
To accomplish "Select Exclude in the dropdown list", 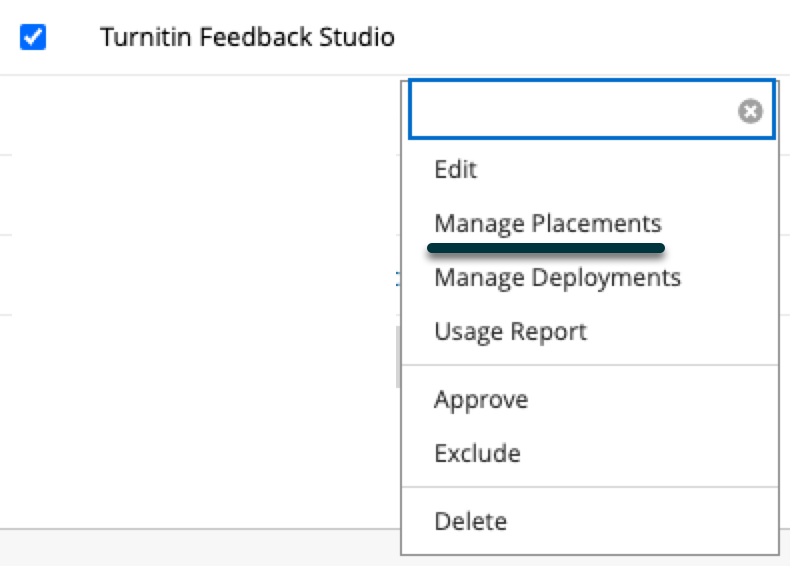I will [477, 453].
